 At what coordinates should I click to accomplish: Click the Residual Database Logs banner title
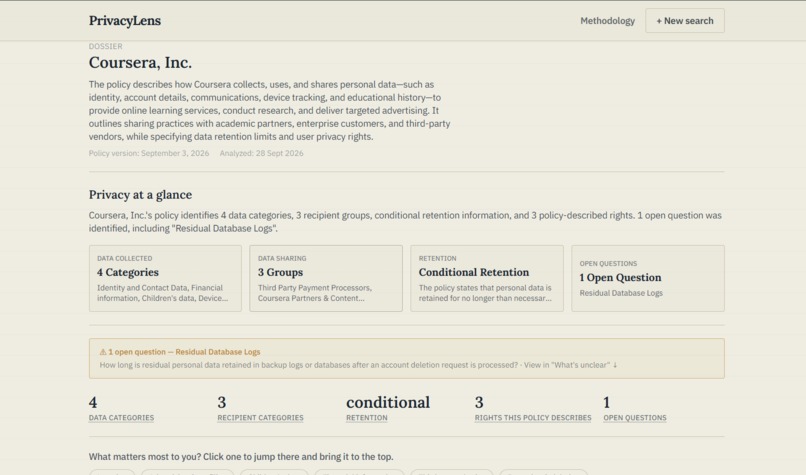(x=217, y=352)
